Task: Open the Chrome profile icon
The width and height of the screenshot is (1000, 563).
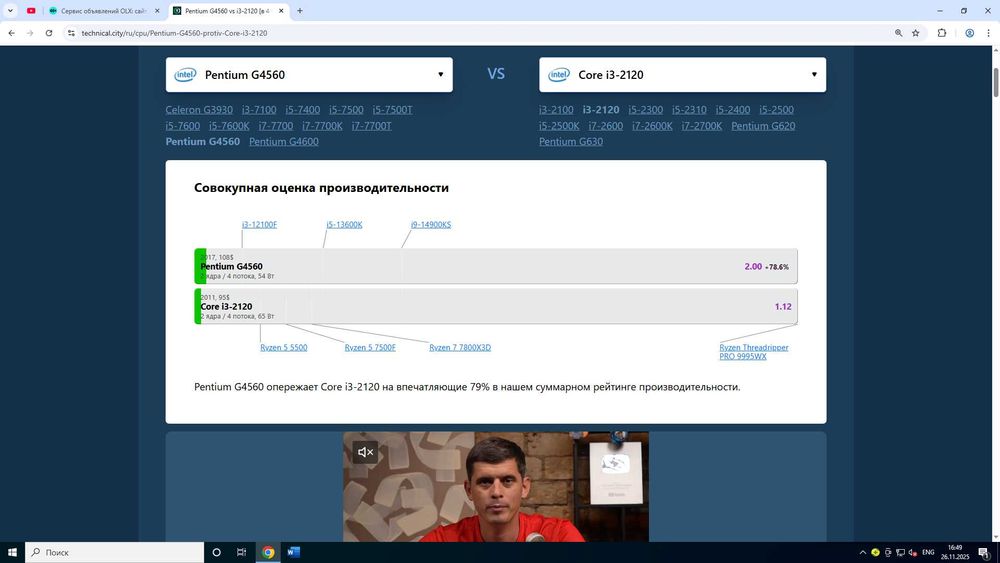Action: click(x=969, y=33)
